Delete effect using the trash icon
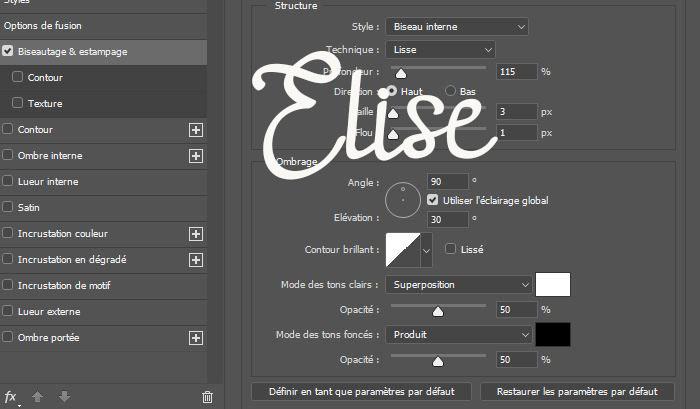This screenshot has height=409, width=700. [x=207, y=397]
